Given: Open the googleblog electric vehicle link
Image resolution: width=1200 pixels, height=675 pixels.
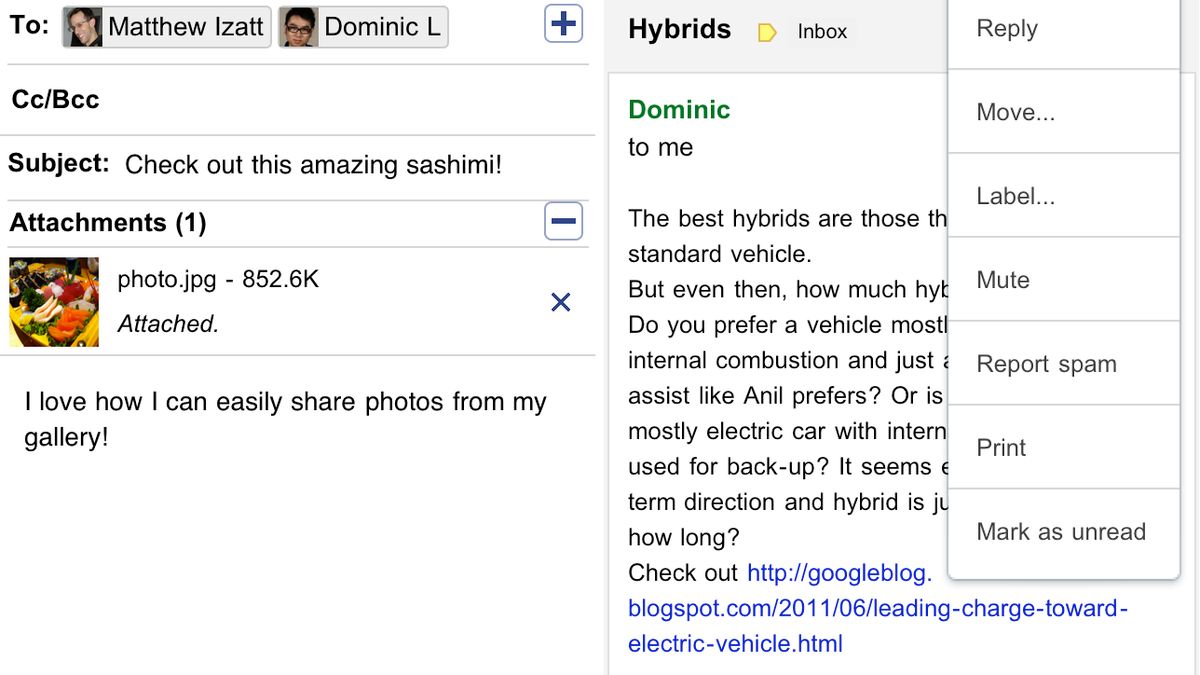Looking at the screenshot, I should 877,608.
